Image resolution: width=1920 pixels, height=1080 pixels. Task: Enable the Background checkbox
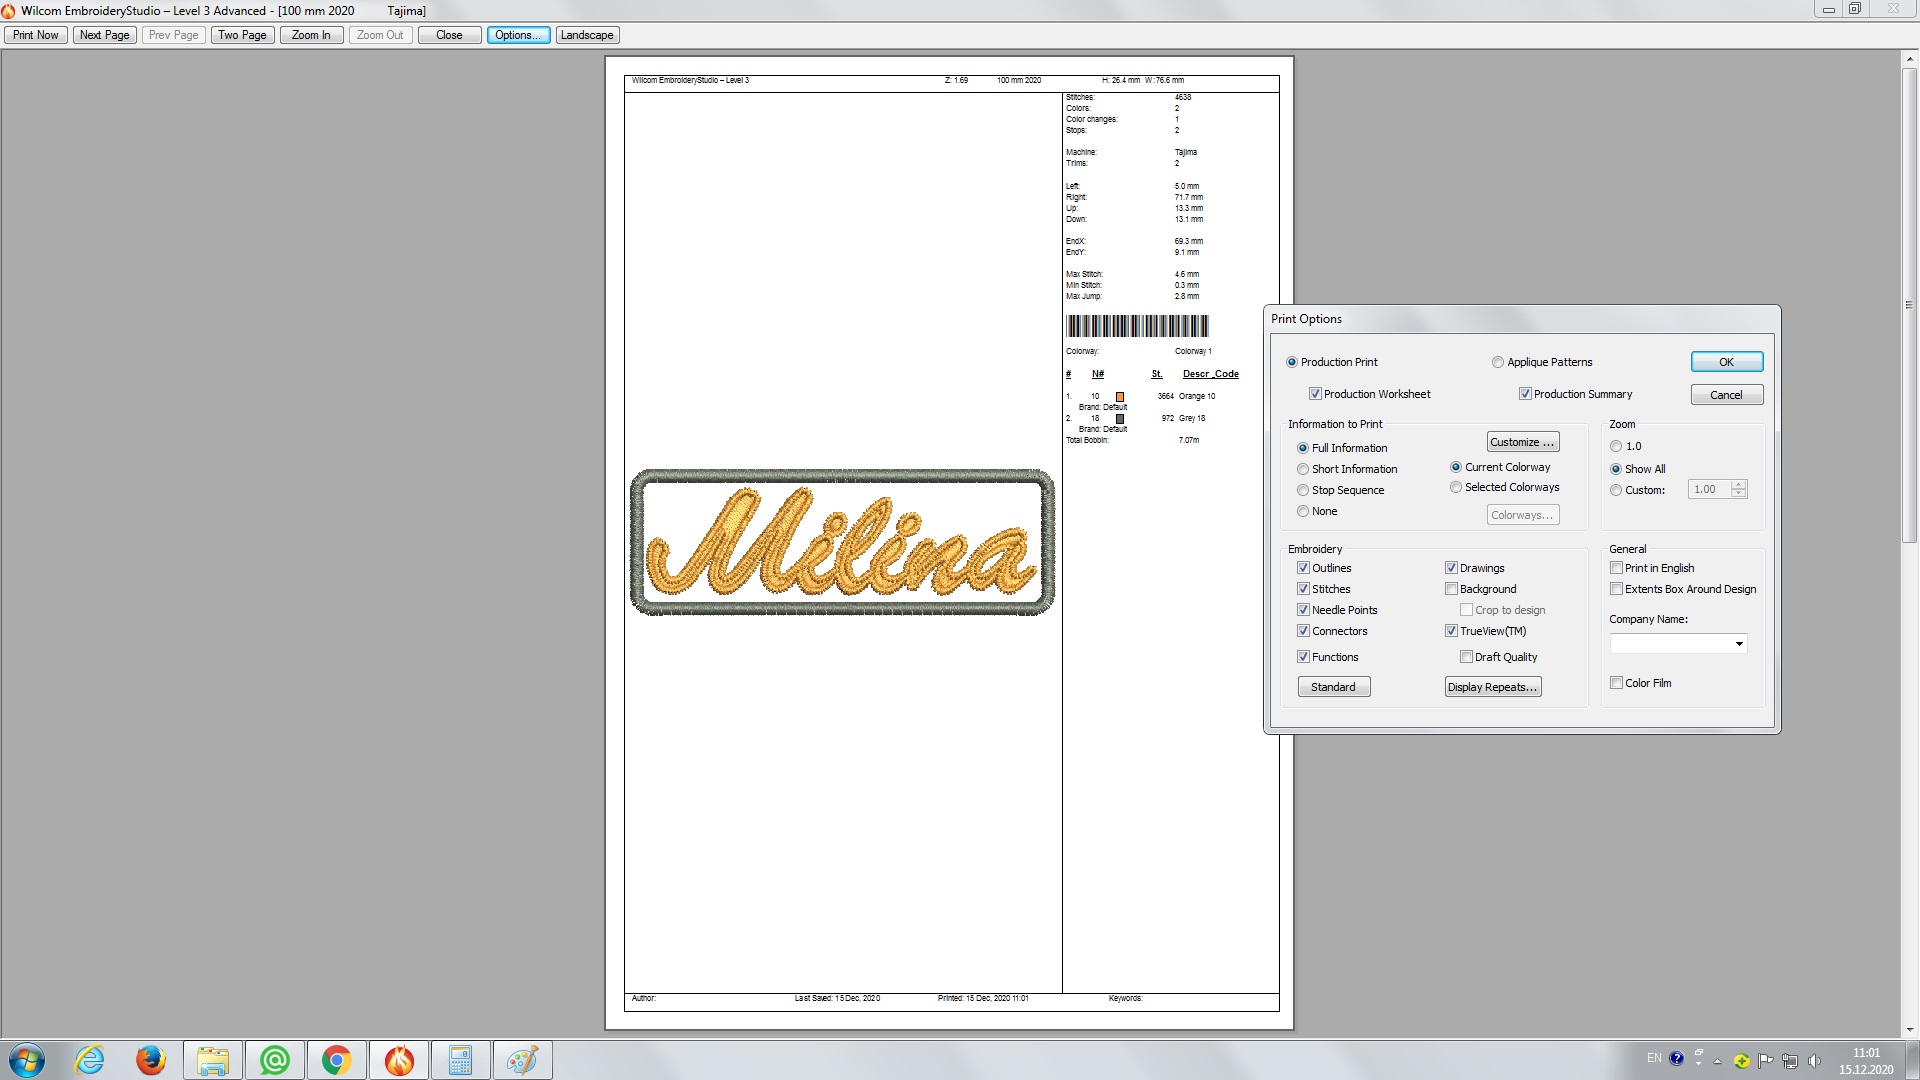(x=1451, y=589)
